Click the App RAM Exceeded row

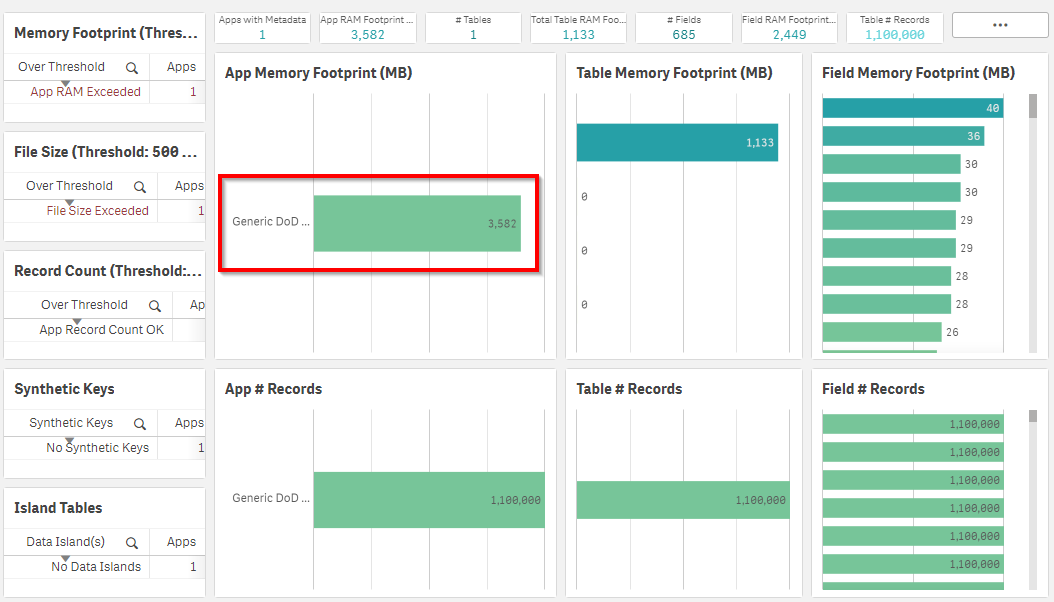[x=86, y=92]
